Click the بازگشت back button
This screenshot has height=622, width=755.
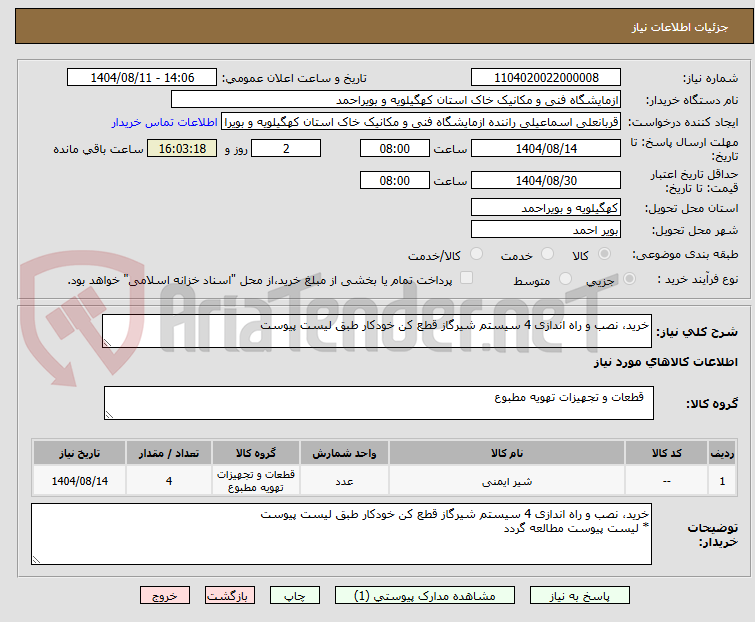(229, 596)
